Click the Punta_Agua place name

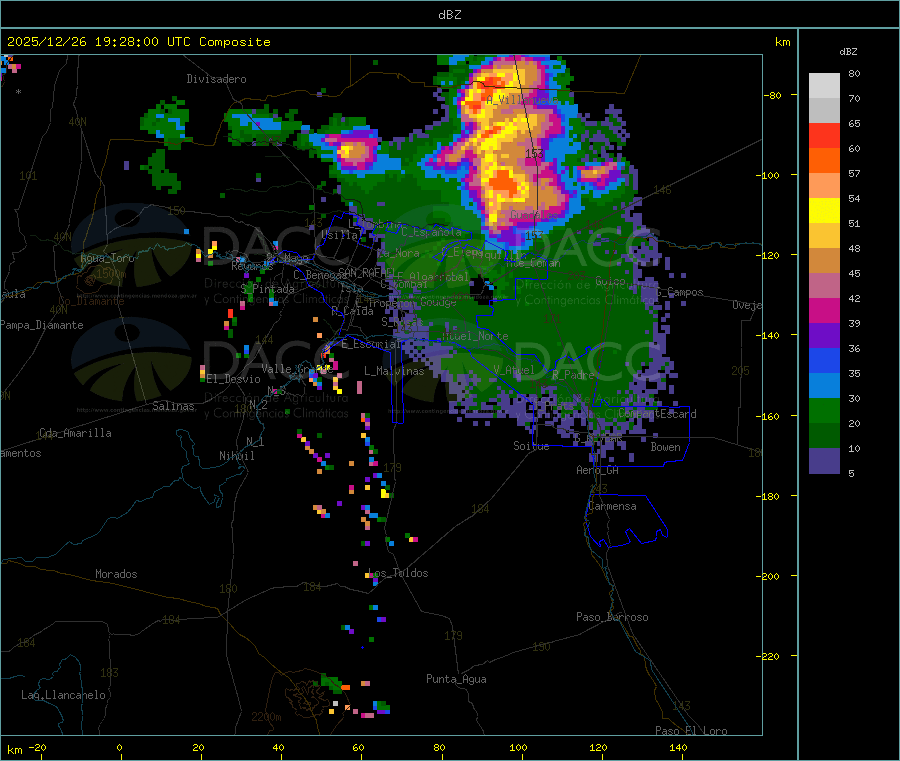(456, 680)
